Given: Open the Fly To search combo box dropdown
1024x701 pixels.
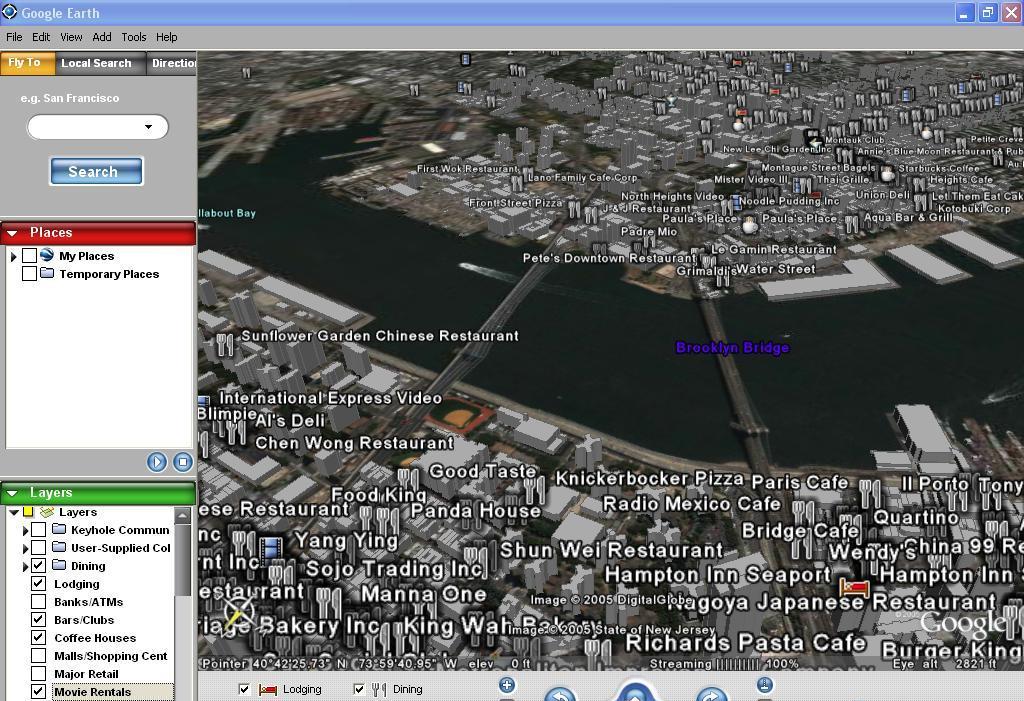Looking at the screenshot, I should [x=148, y=127].
